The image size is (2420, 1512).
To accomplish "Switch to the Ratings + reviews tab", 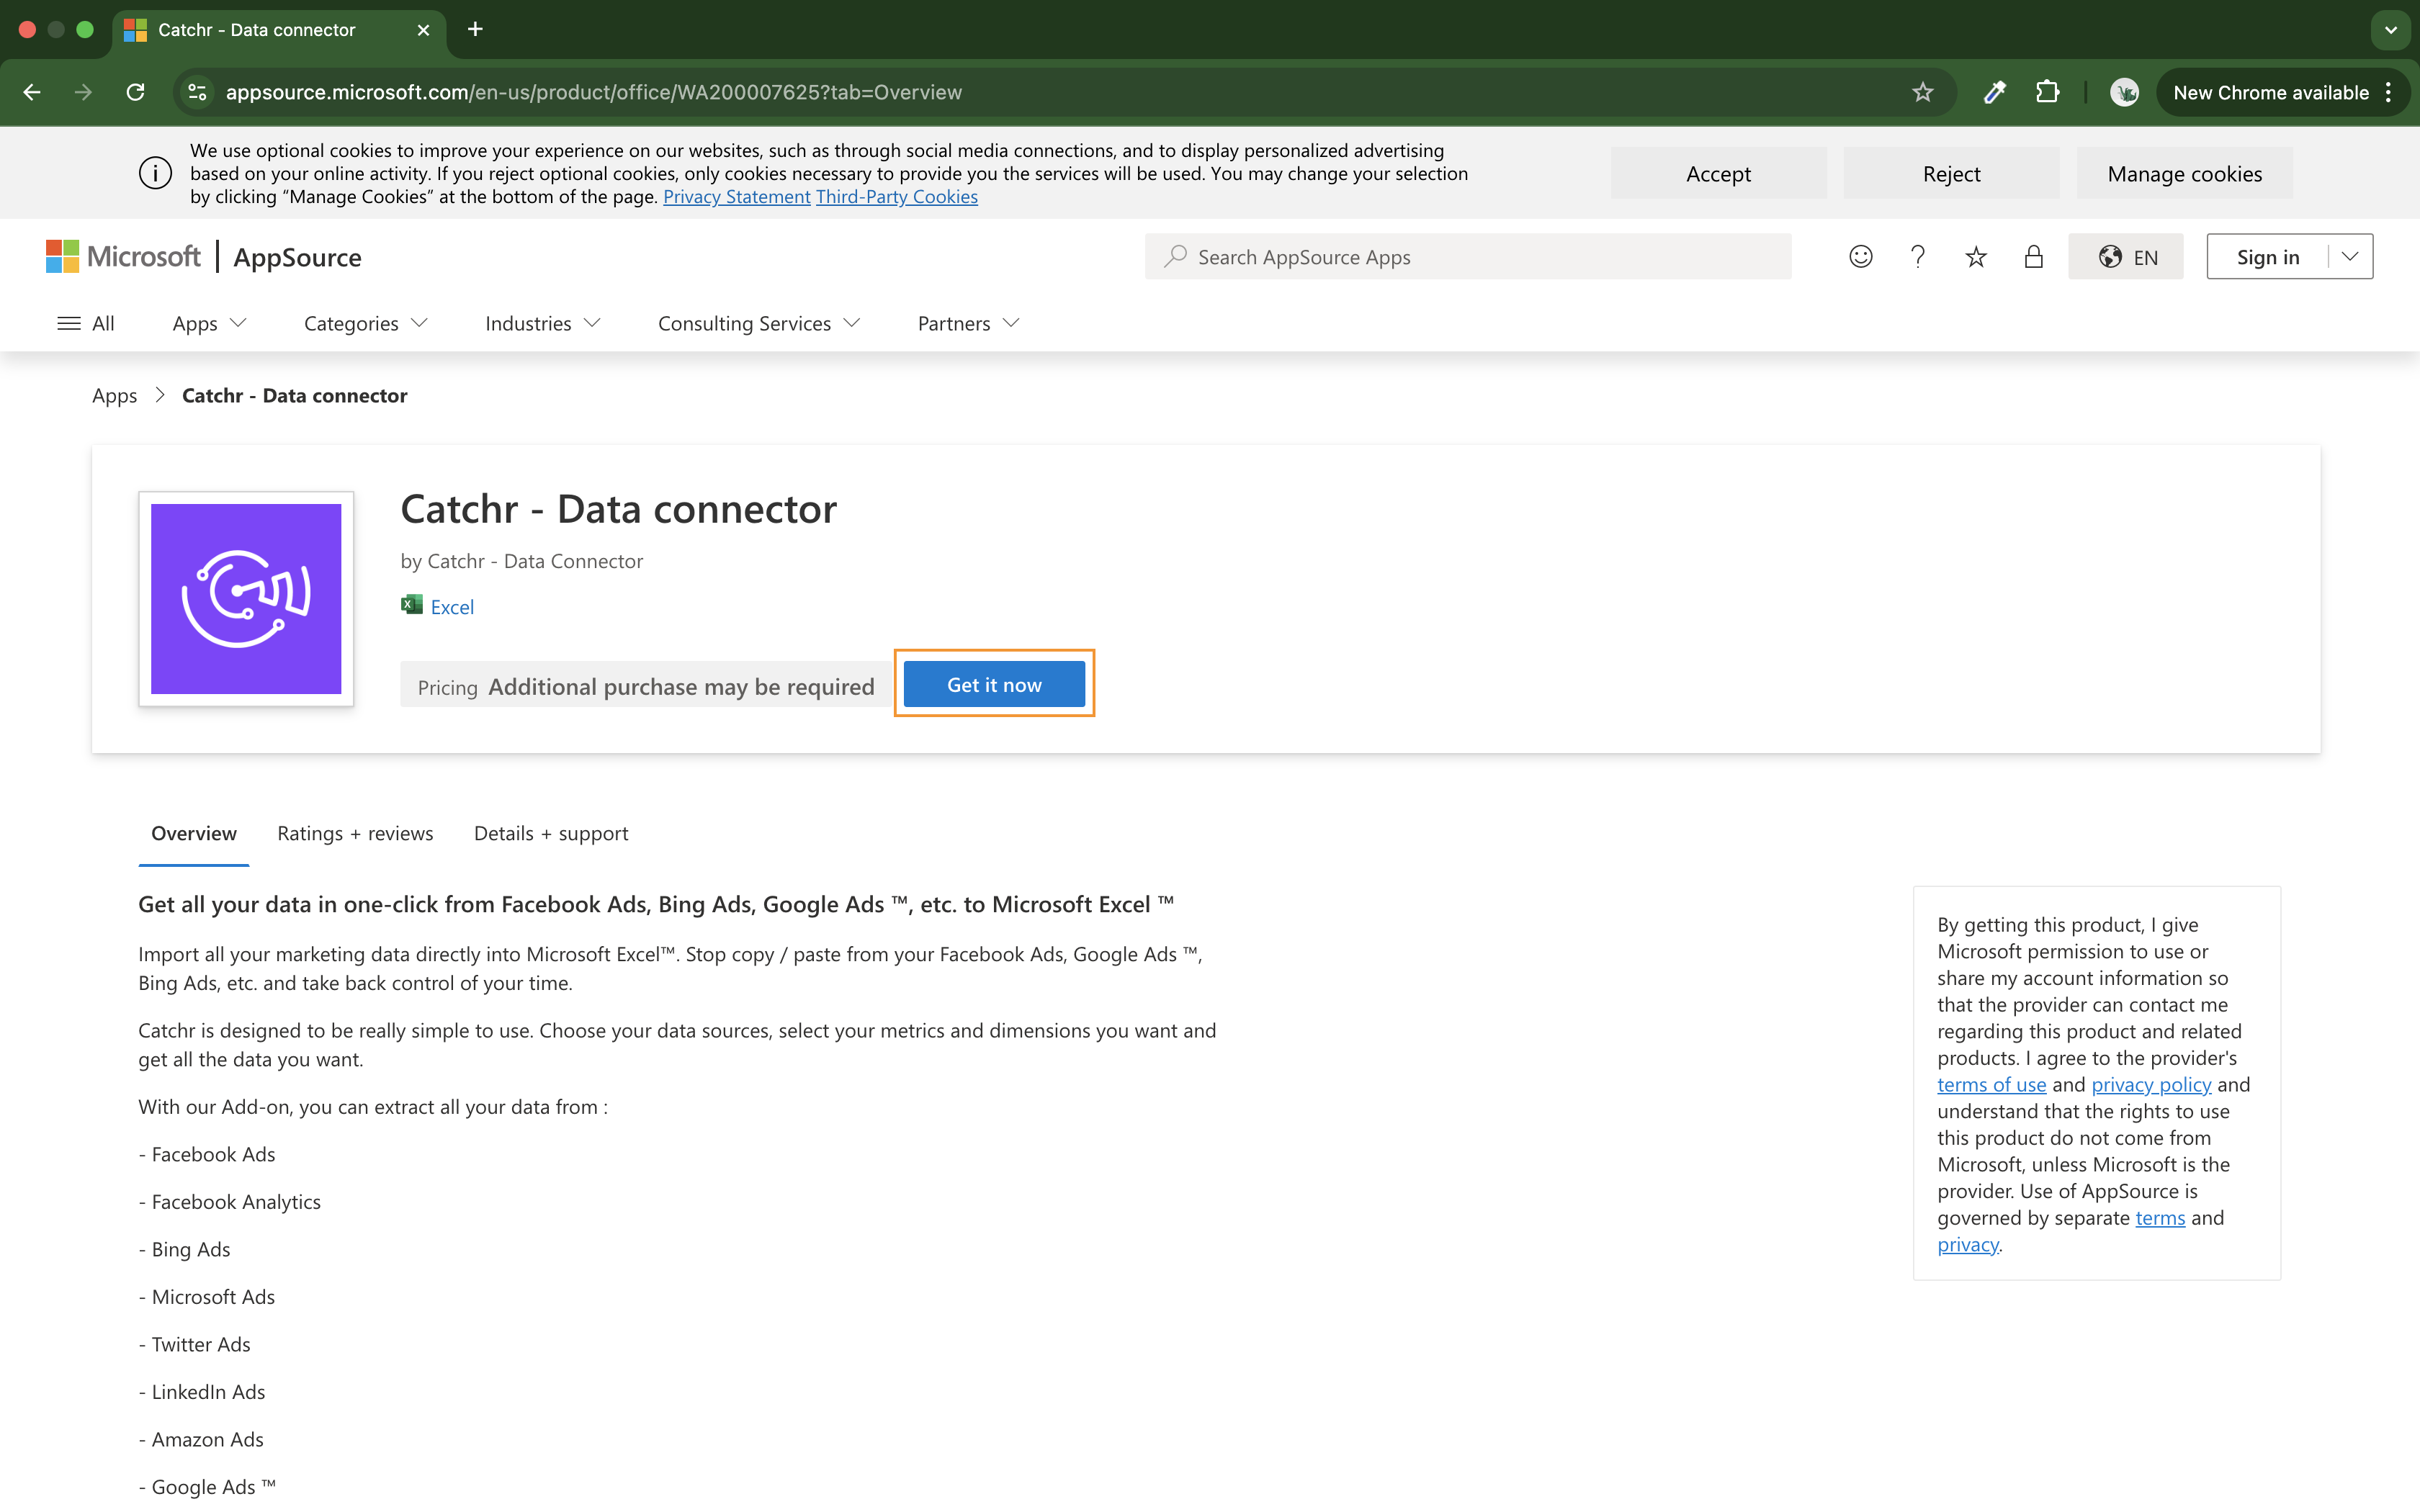I will [355, 833].
